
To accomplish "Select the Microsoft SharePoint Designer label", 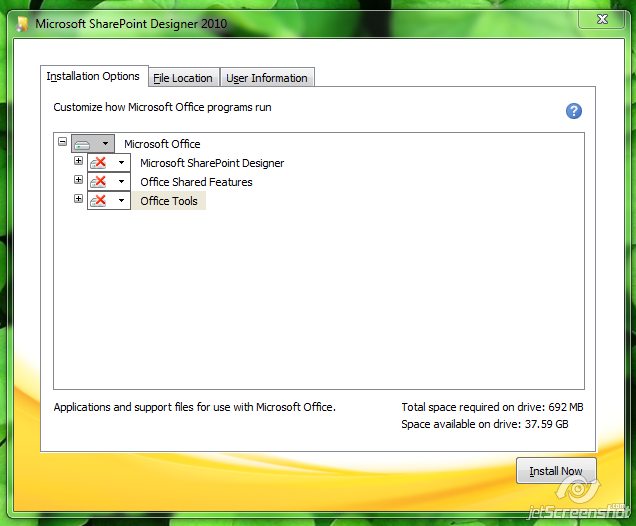I will tap(212, 163).
